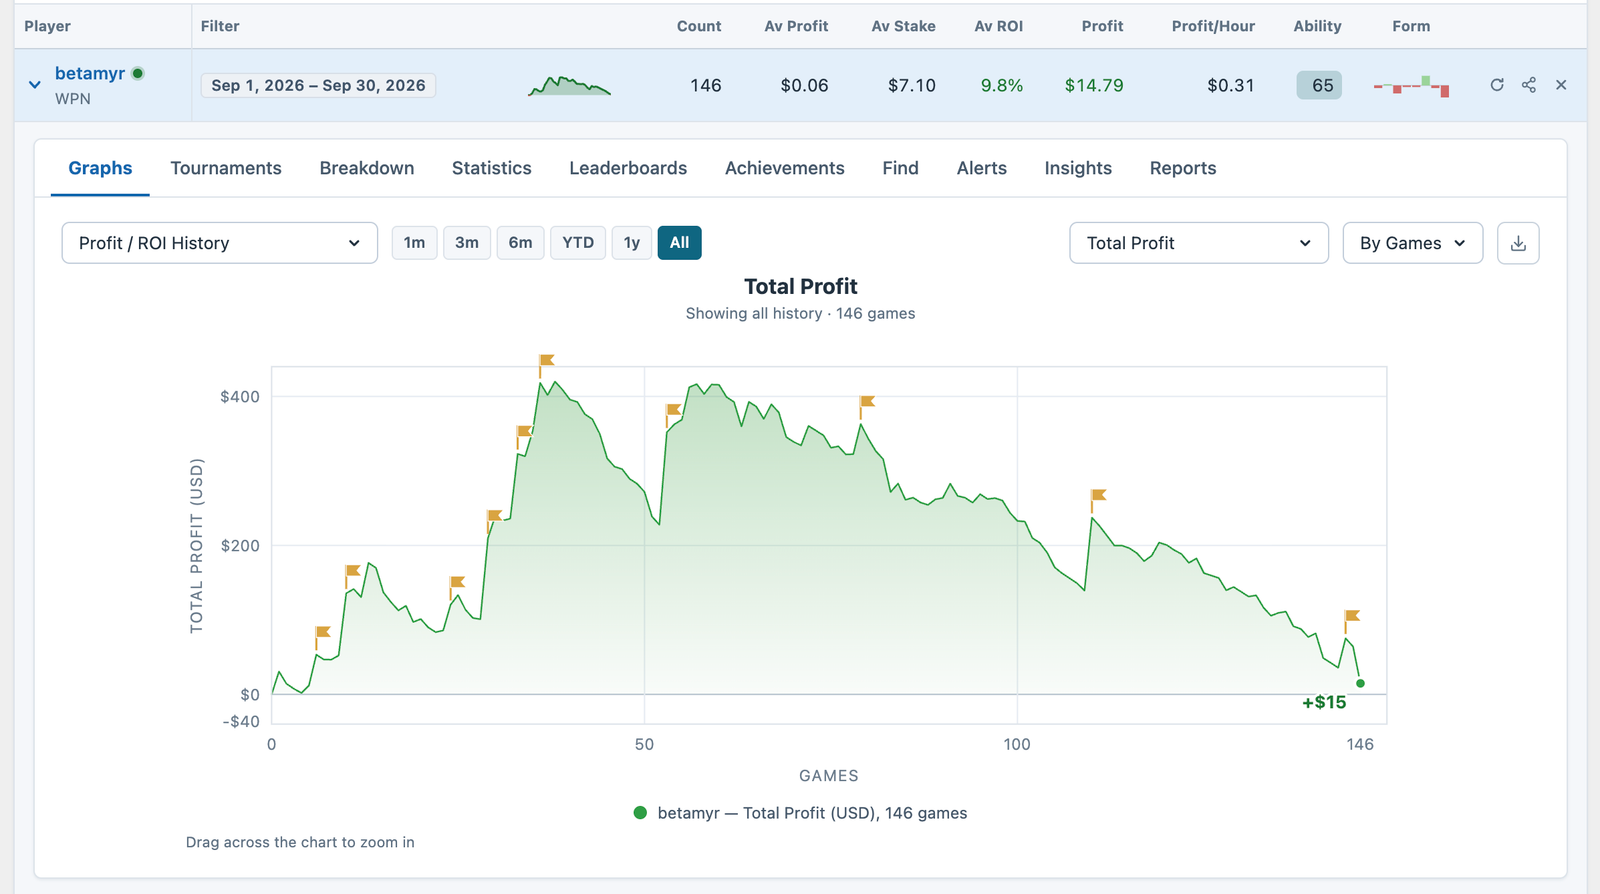Open the Profit / ROI History dropdown
This screenshot has width=1600, height=894.
(220, 243)
